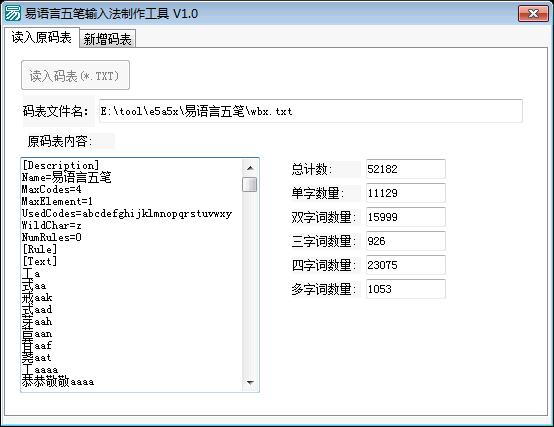
Task: Click the 多字词数量 field showing 1053
Action: [406, 289]
